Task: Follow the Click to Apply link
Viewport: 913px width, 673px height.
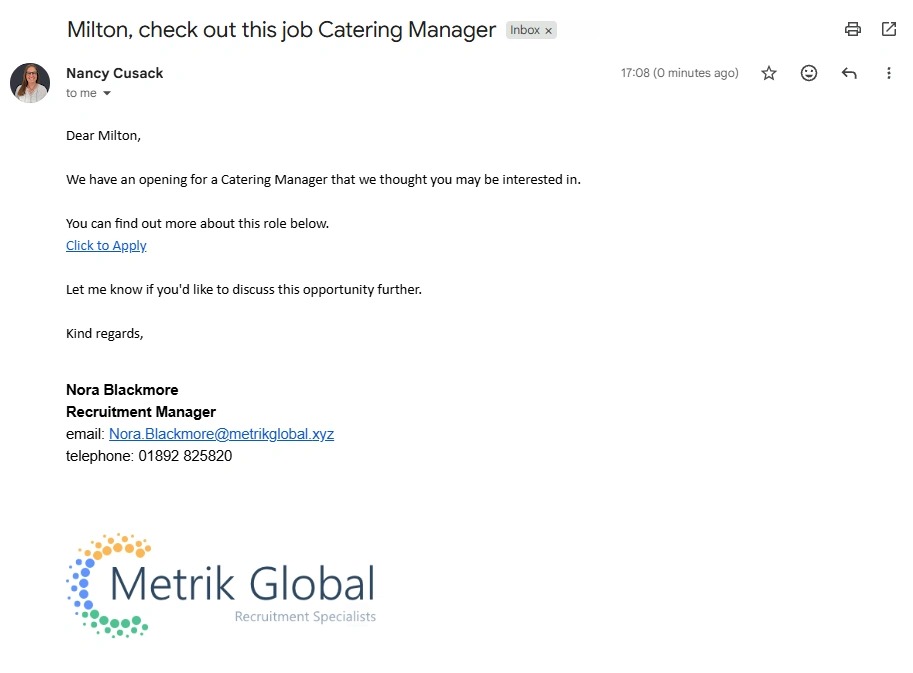Action: click(x=106, y=246)
